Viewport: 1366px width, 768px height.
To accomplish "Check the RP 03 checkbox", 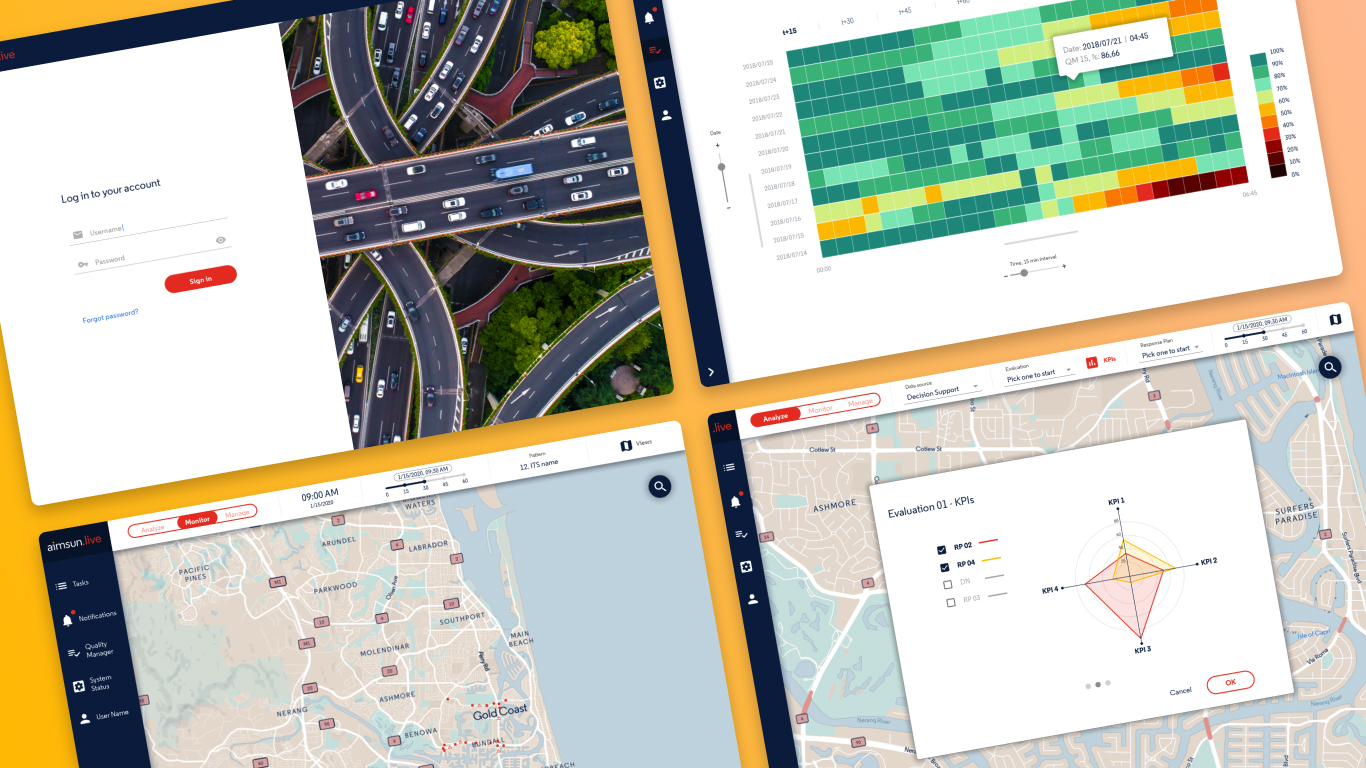I will click(x=951, y=602).
